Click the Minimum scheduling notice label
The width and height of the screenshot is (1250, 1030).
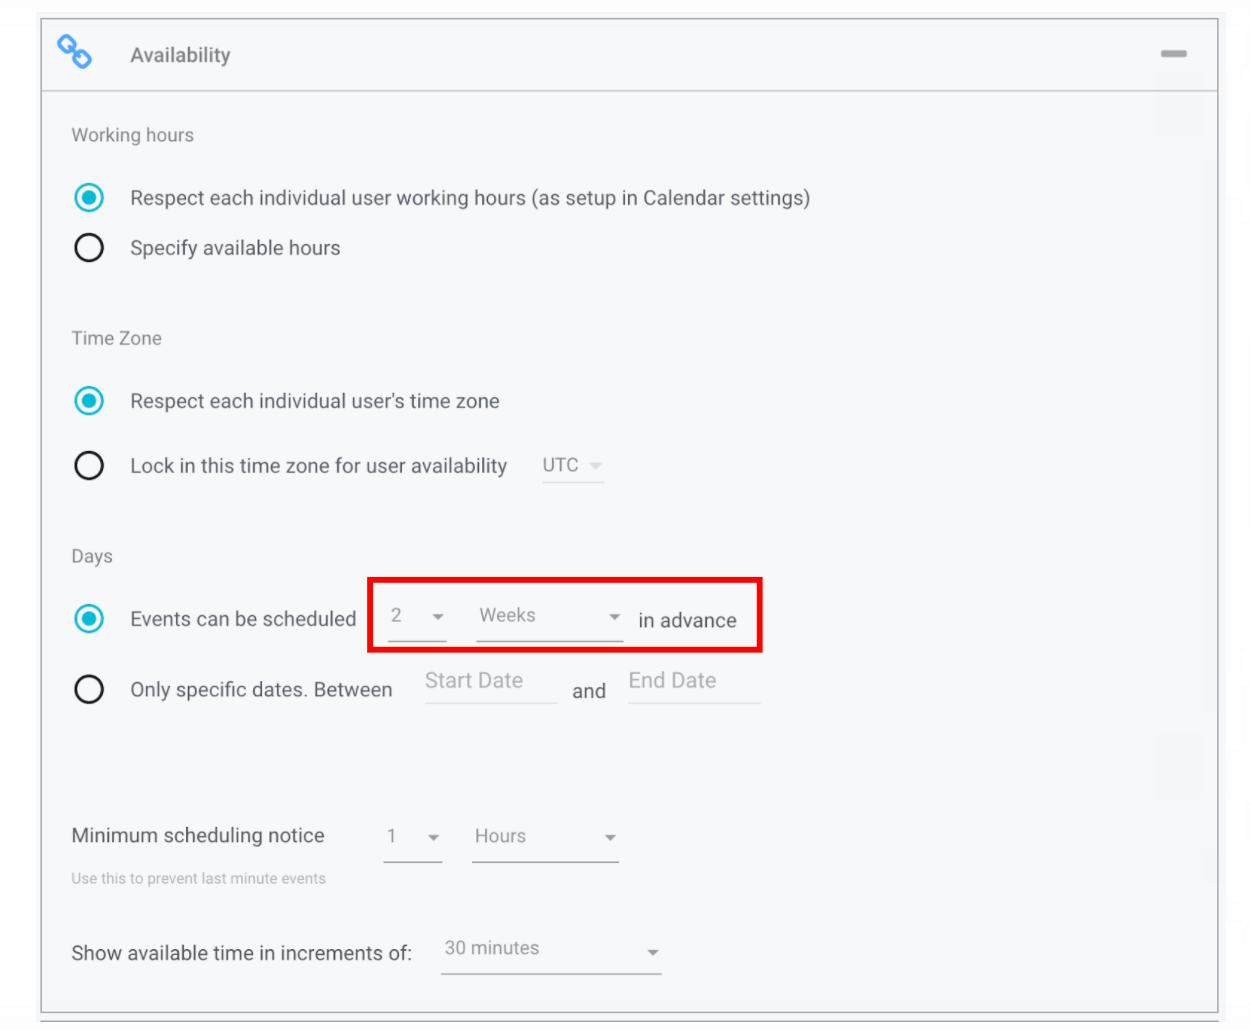coord(198,836)
